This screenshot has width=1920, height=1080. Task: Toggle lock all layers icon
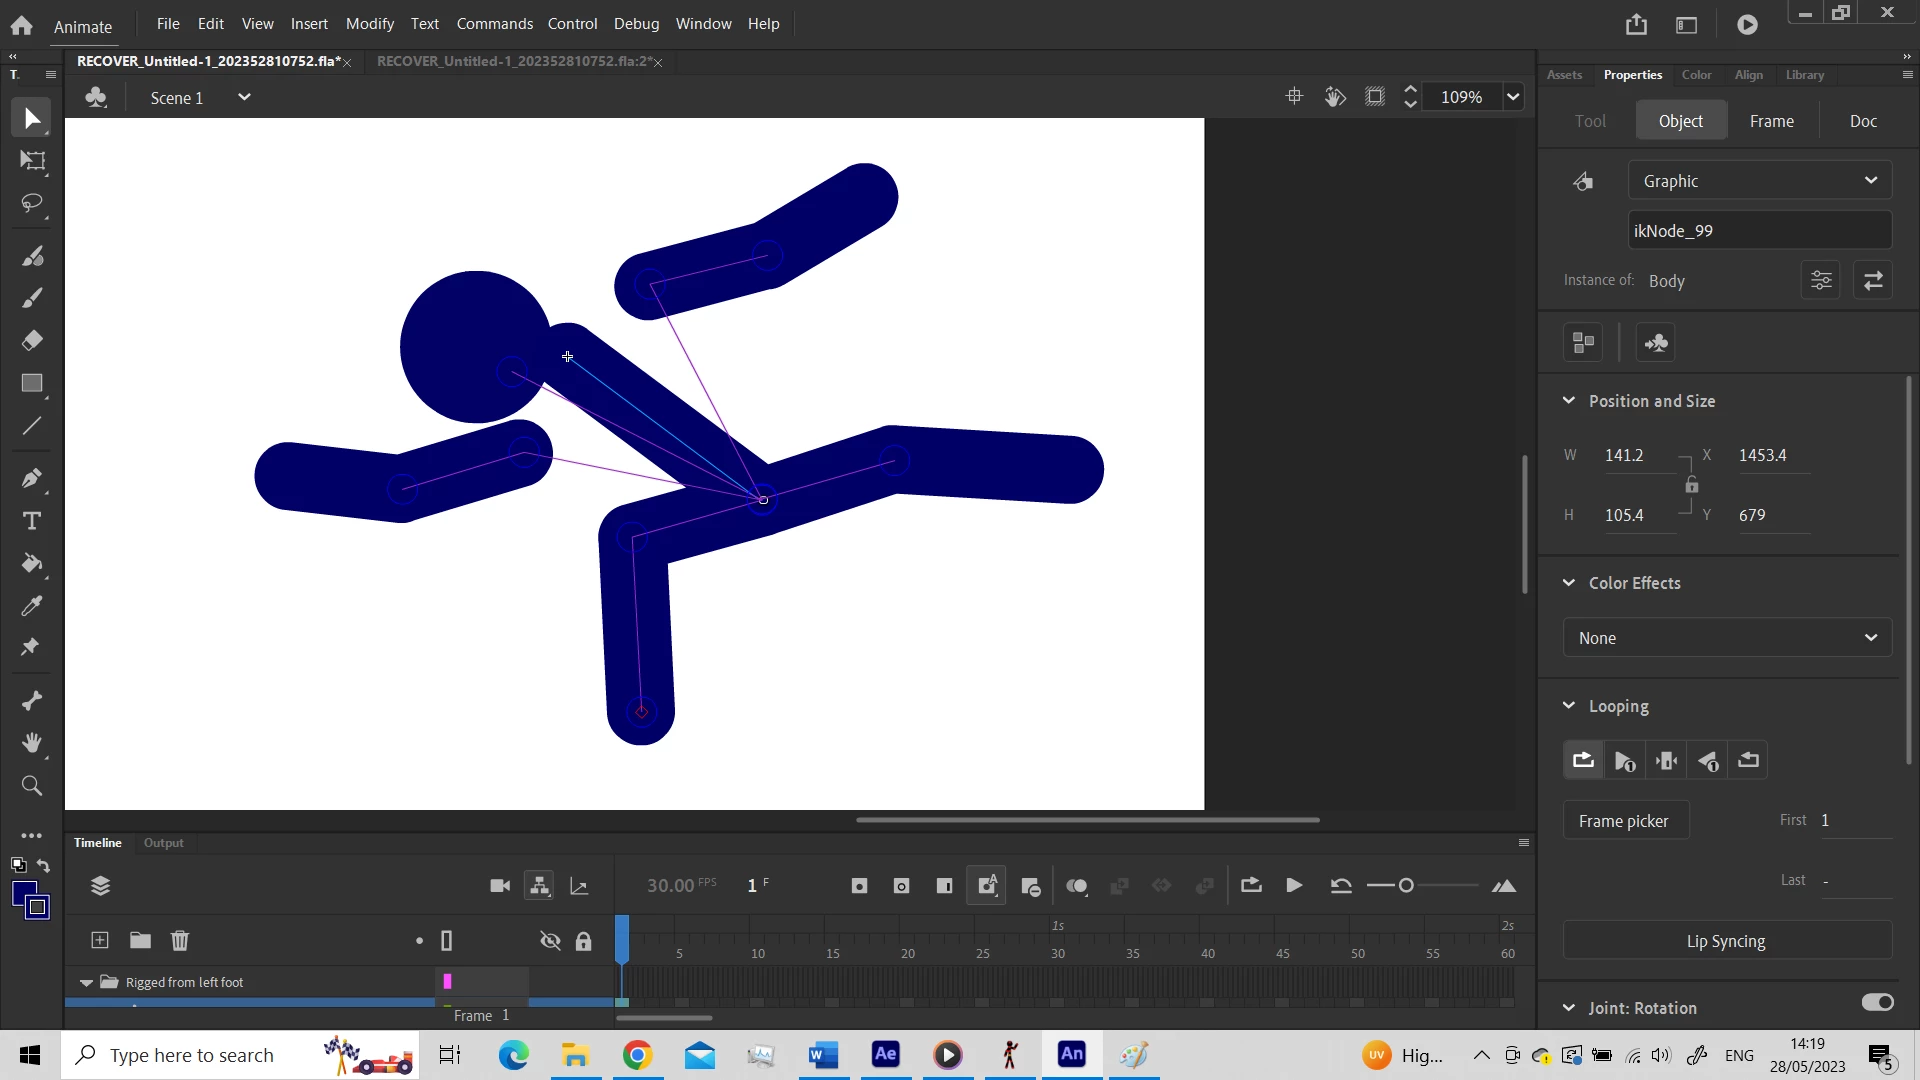[x=583, y=941]
